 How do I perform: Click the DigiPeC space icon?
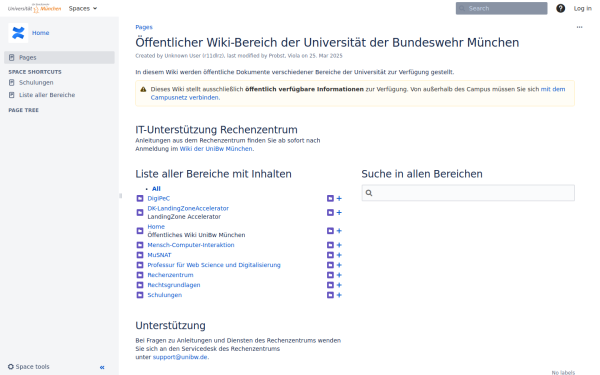click(140, 198)
